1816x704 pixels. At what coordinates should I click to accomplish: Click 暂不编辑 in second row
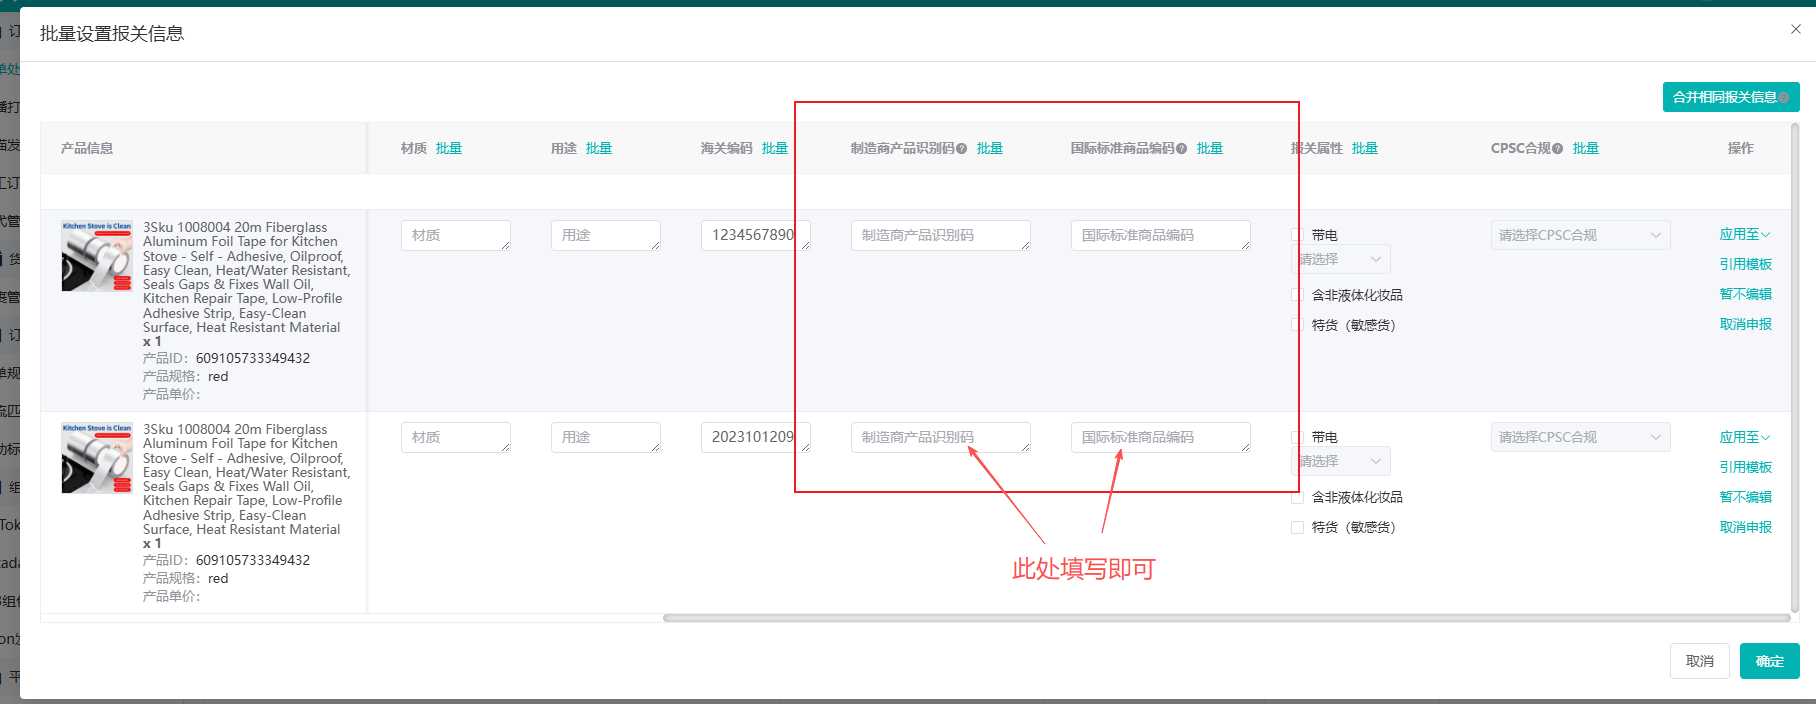click(x=1746, y=497)
